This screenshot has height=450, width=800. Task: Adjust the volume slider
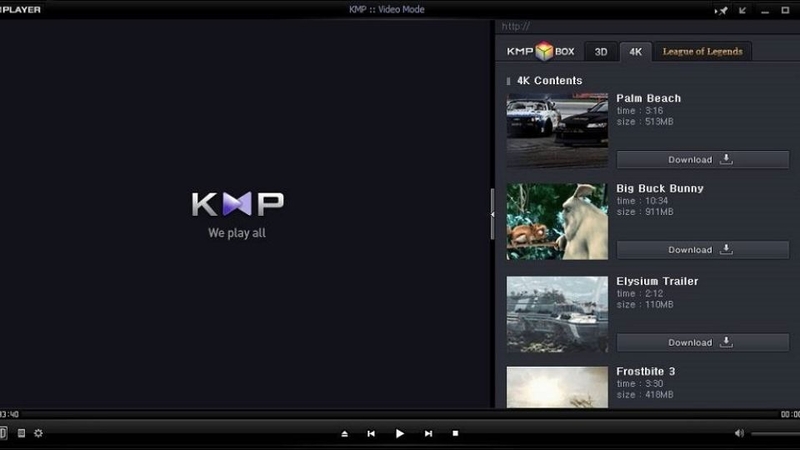click(x=776, y=434)
